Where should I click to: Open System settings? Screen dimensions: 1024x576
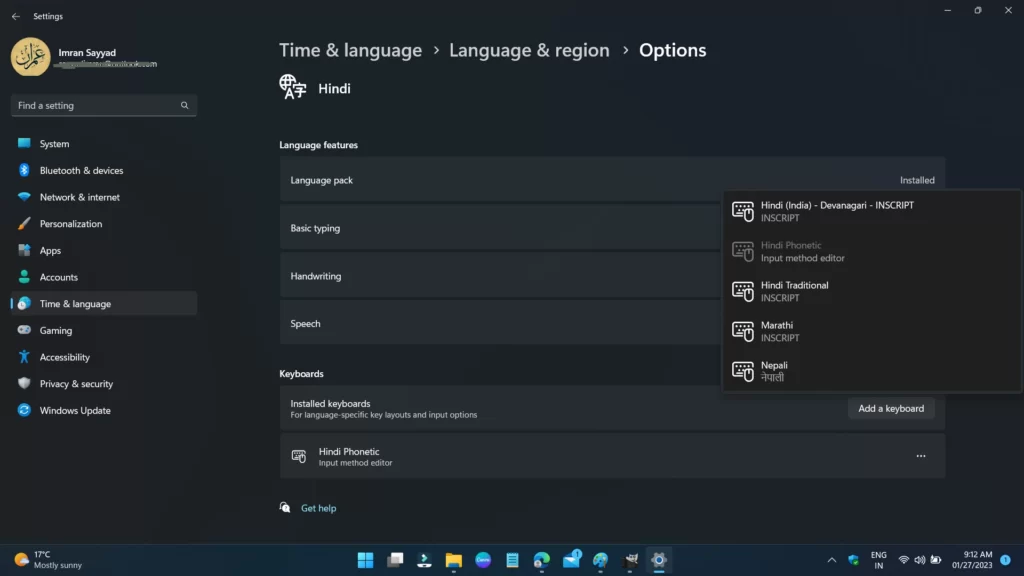pyautogui.click(x=104, y=144)
